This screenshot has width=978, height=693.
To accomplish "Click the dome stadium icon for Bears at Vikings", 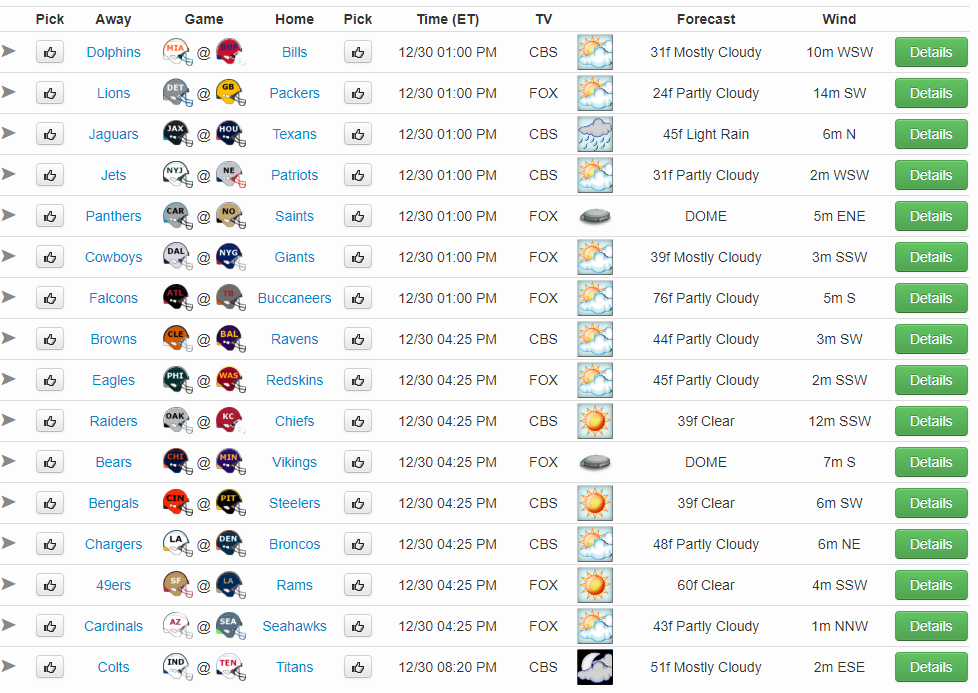I will (x=595, y=462).
